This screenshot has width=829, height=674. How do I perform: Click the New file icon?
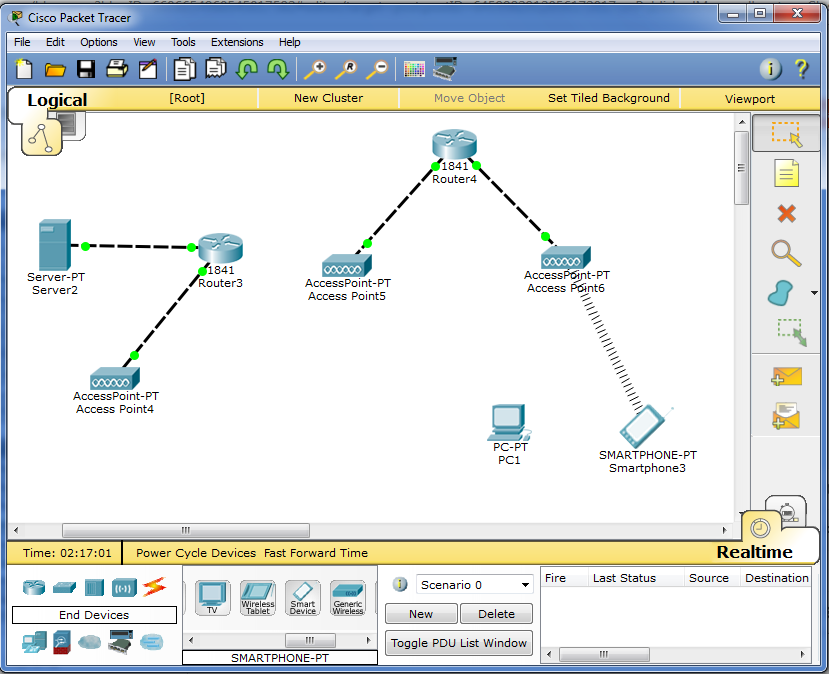pyautogui.click(x=24, y=69)
